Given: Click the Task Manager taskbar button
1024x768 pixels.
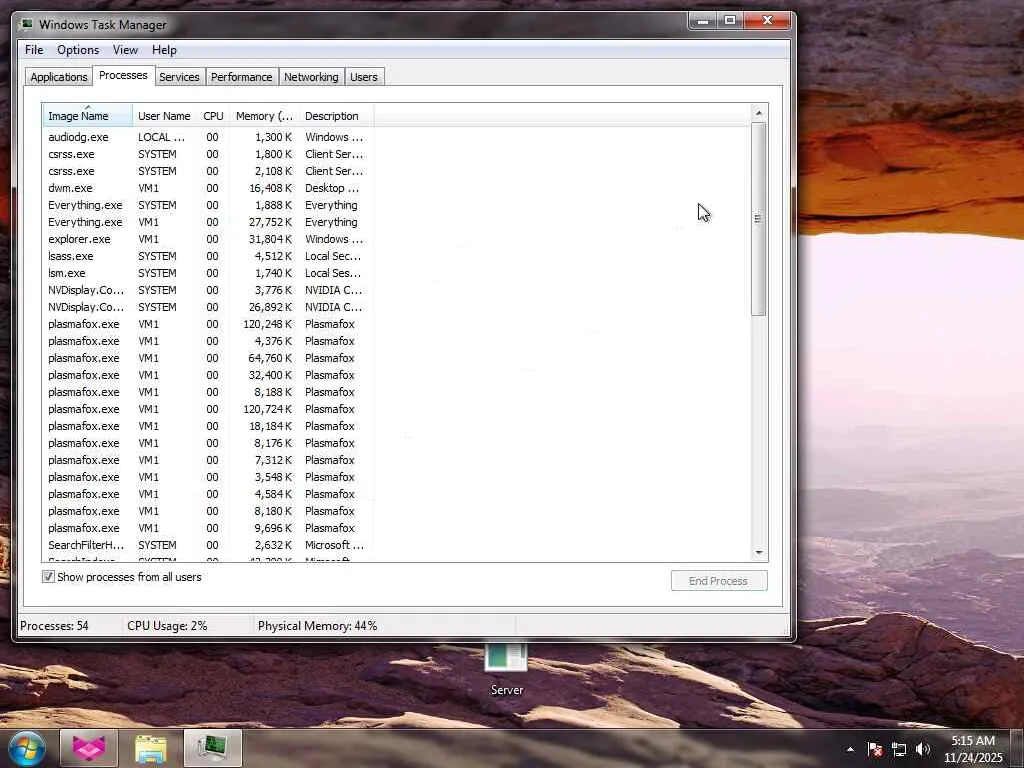Looking at the screenshot, I should pos(213,748).
